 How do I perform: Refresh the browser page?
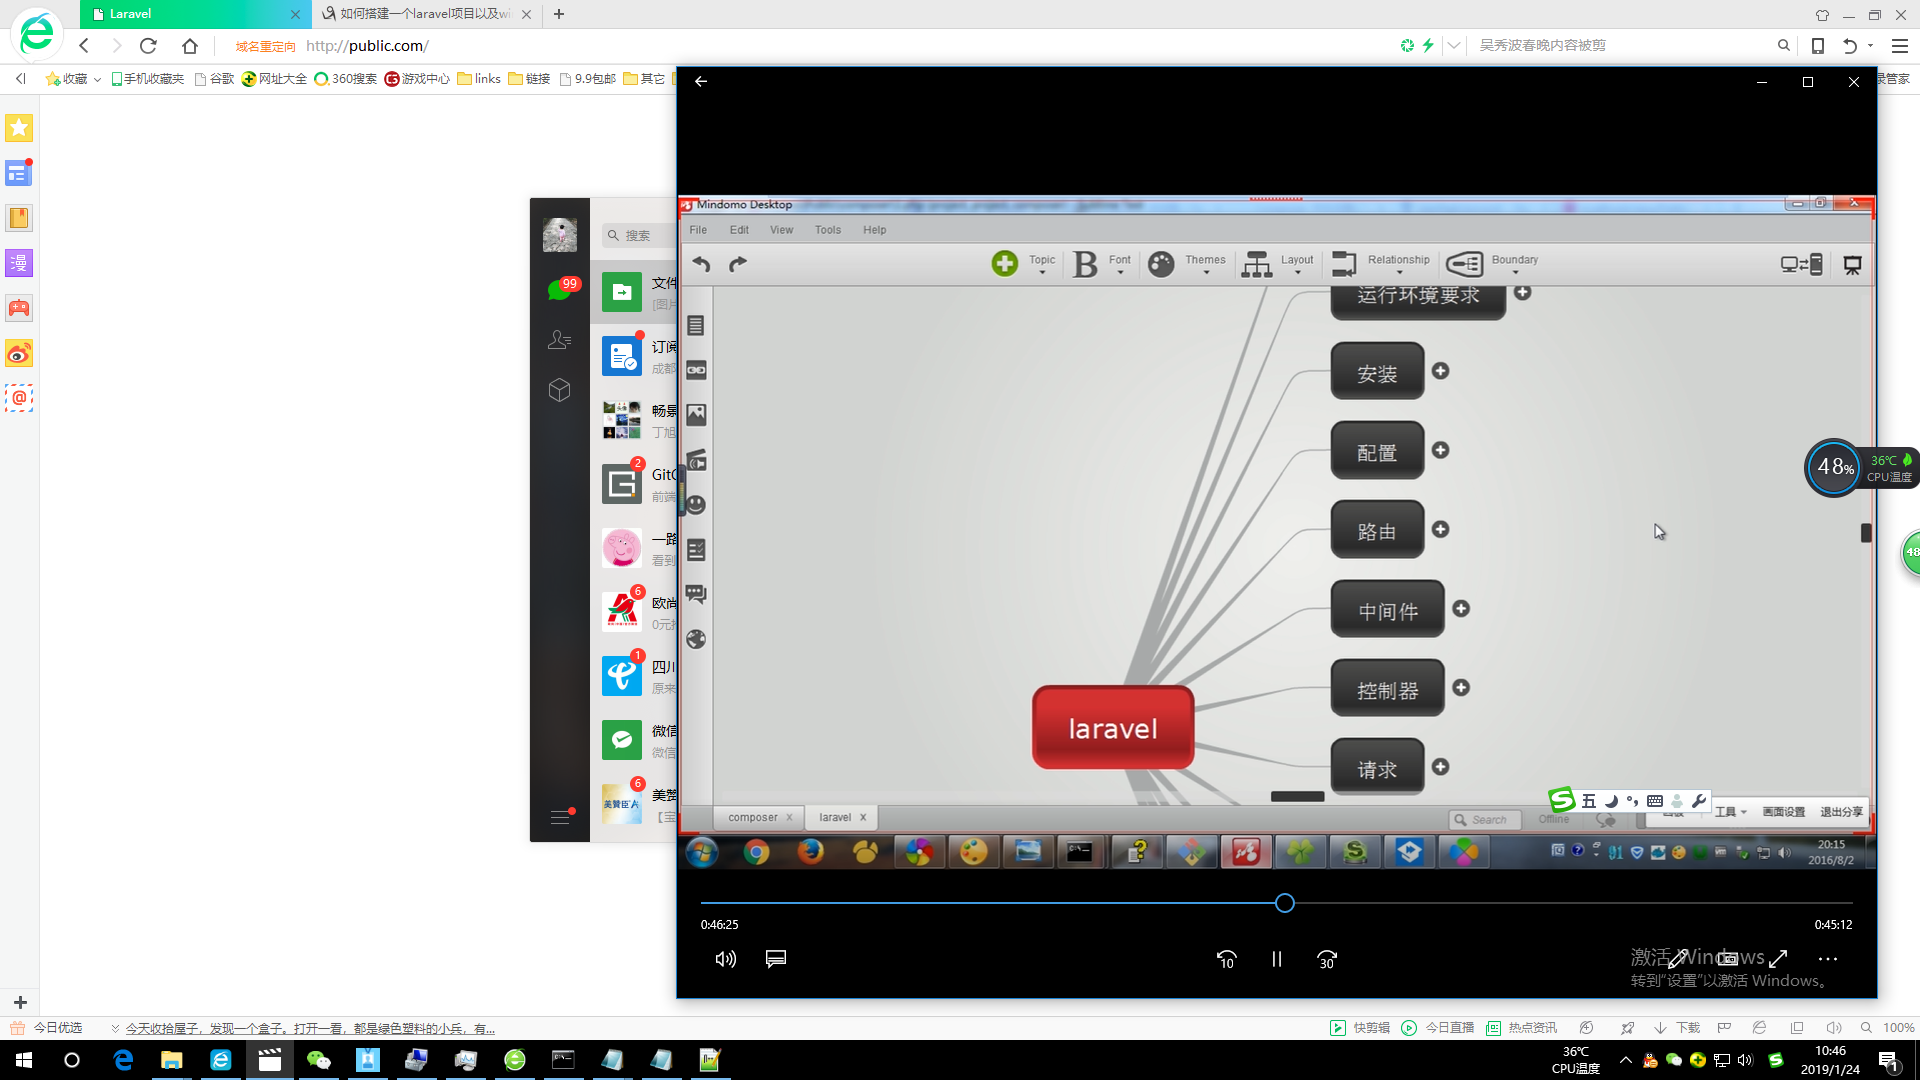click(148, 46)
